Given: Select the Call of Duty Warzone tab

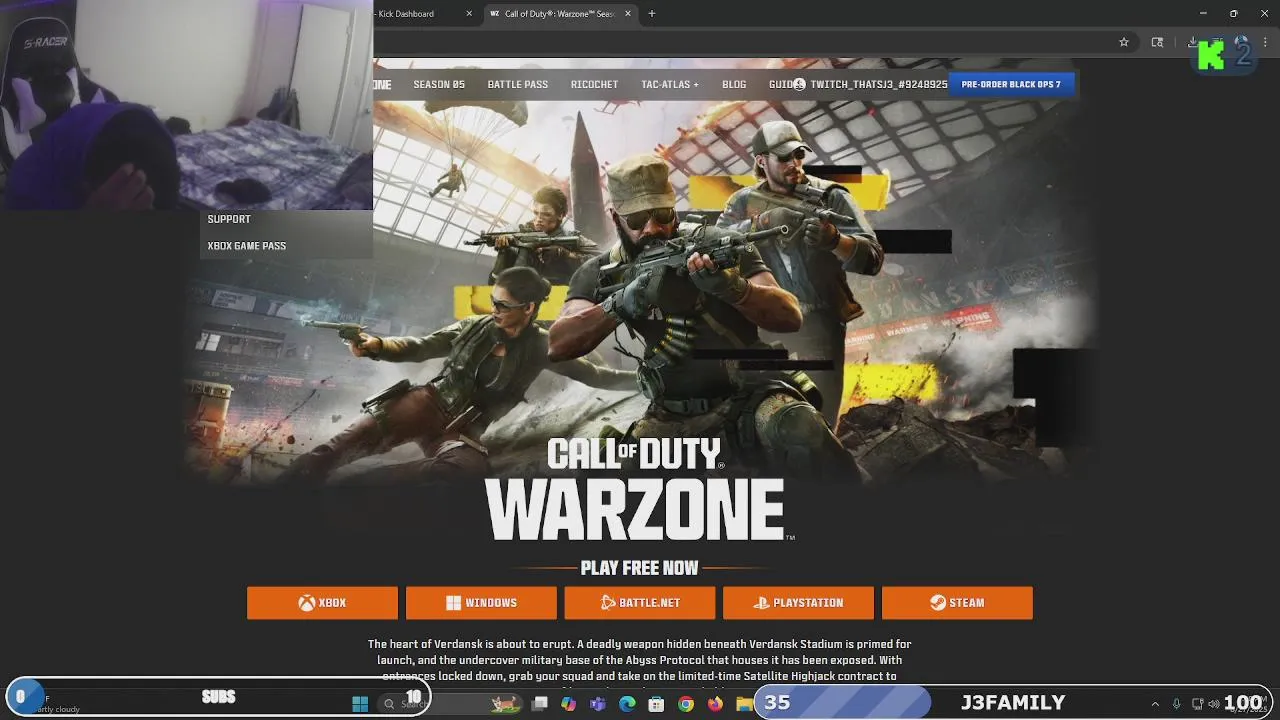Looking at the screenshot, I should coord(560,14).
